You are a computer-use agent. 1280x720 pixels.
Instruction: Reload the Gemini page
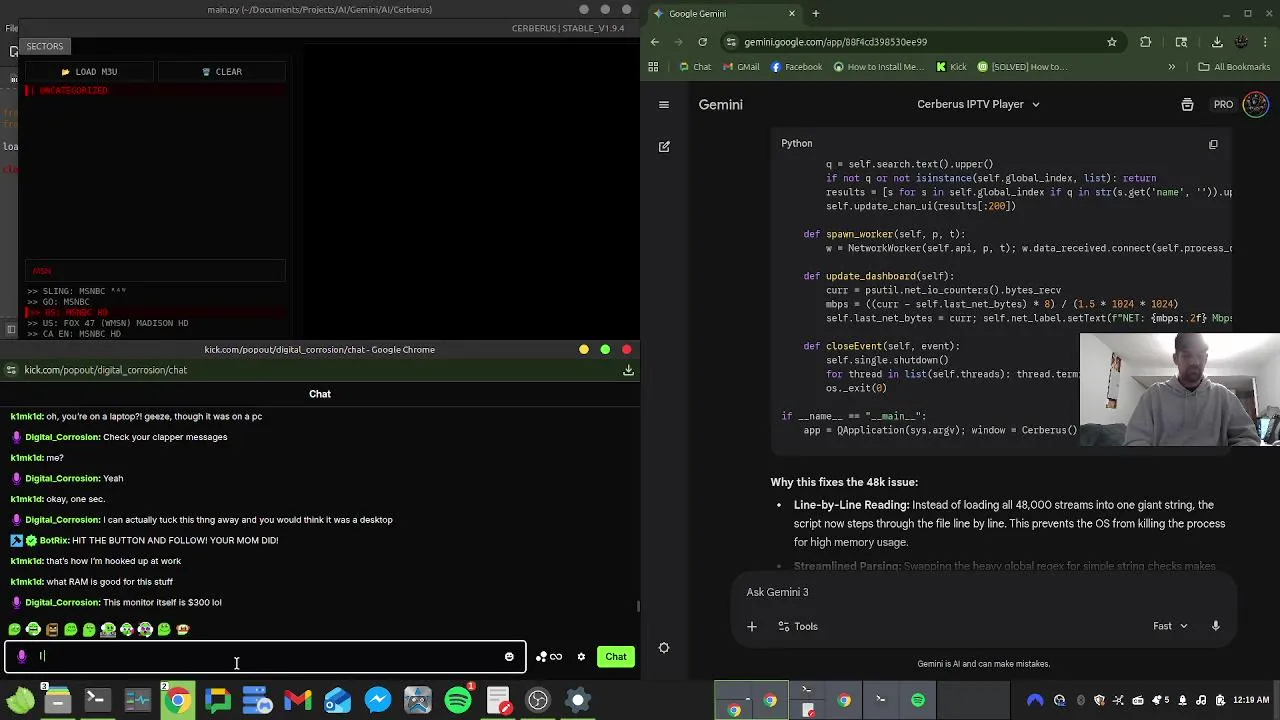[x=703, y=42]
